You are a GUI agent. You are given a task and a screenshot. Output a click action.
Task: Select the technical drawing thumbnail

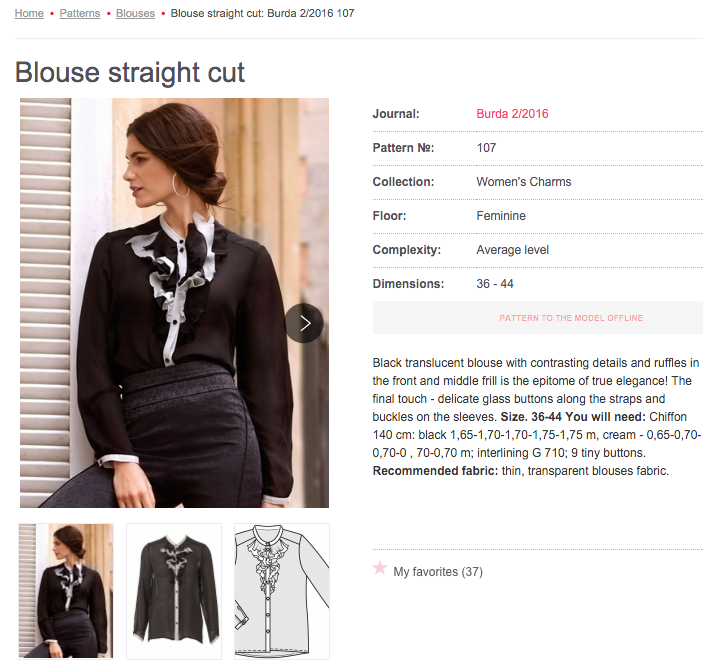click(x=282, y=591)
